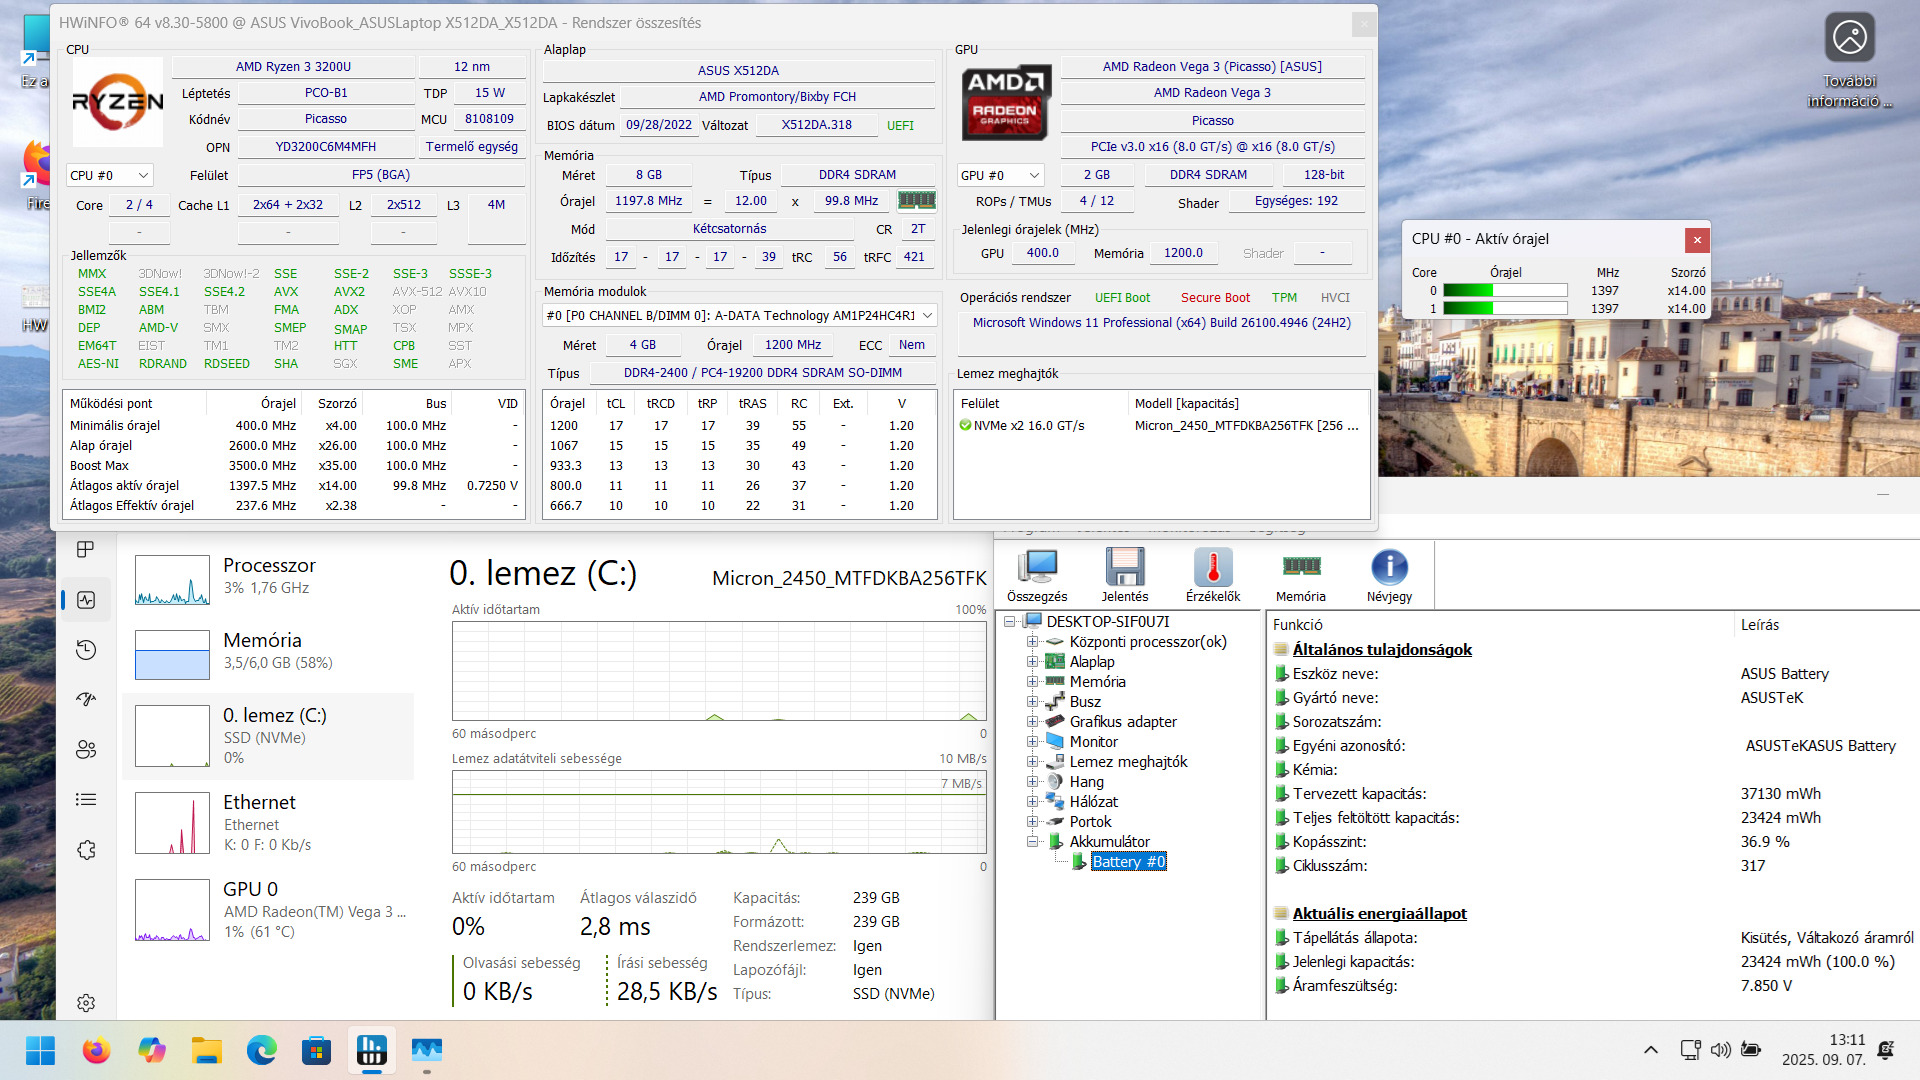The image size is (1920, 1080).
Task: Open Task Manager app history sidebar icon
Action: 86,650
